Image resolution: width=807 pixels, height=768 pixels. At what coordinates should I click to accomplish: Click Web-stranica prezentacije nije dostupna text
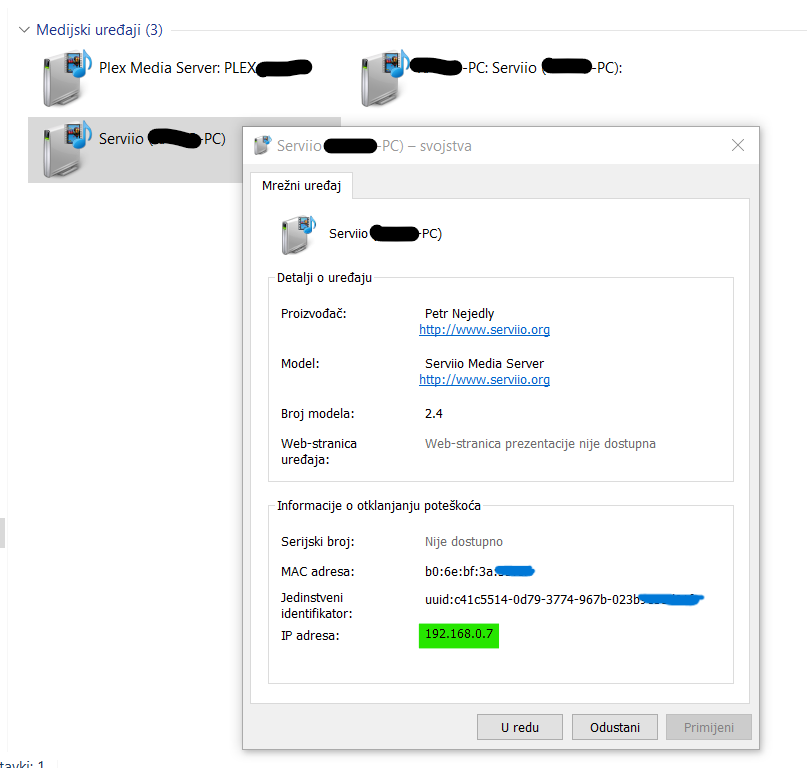[x=540, y=444]
